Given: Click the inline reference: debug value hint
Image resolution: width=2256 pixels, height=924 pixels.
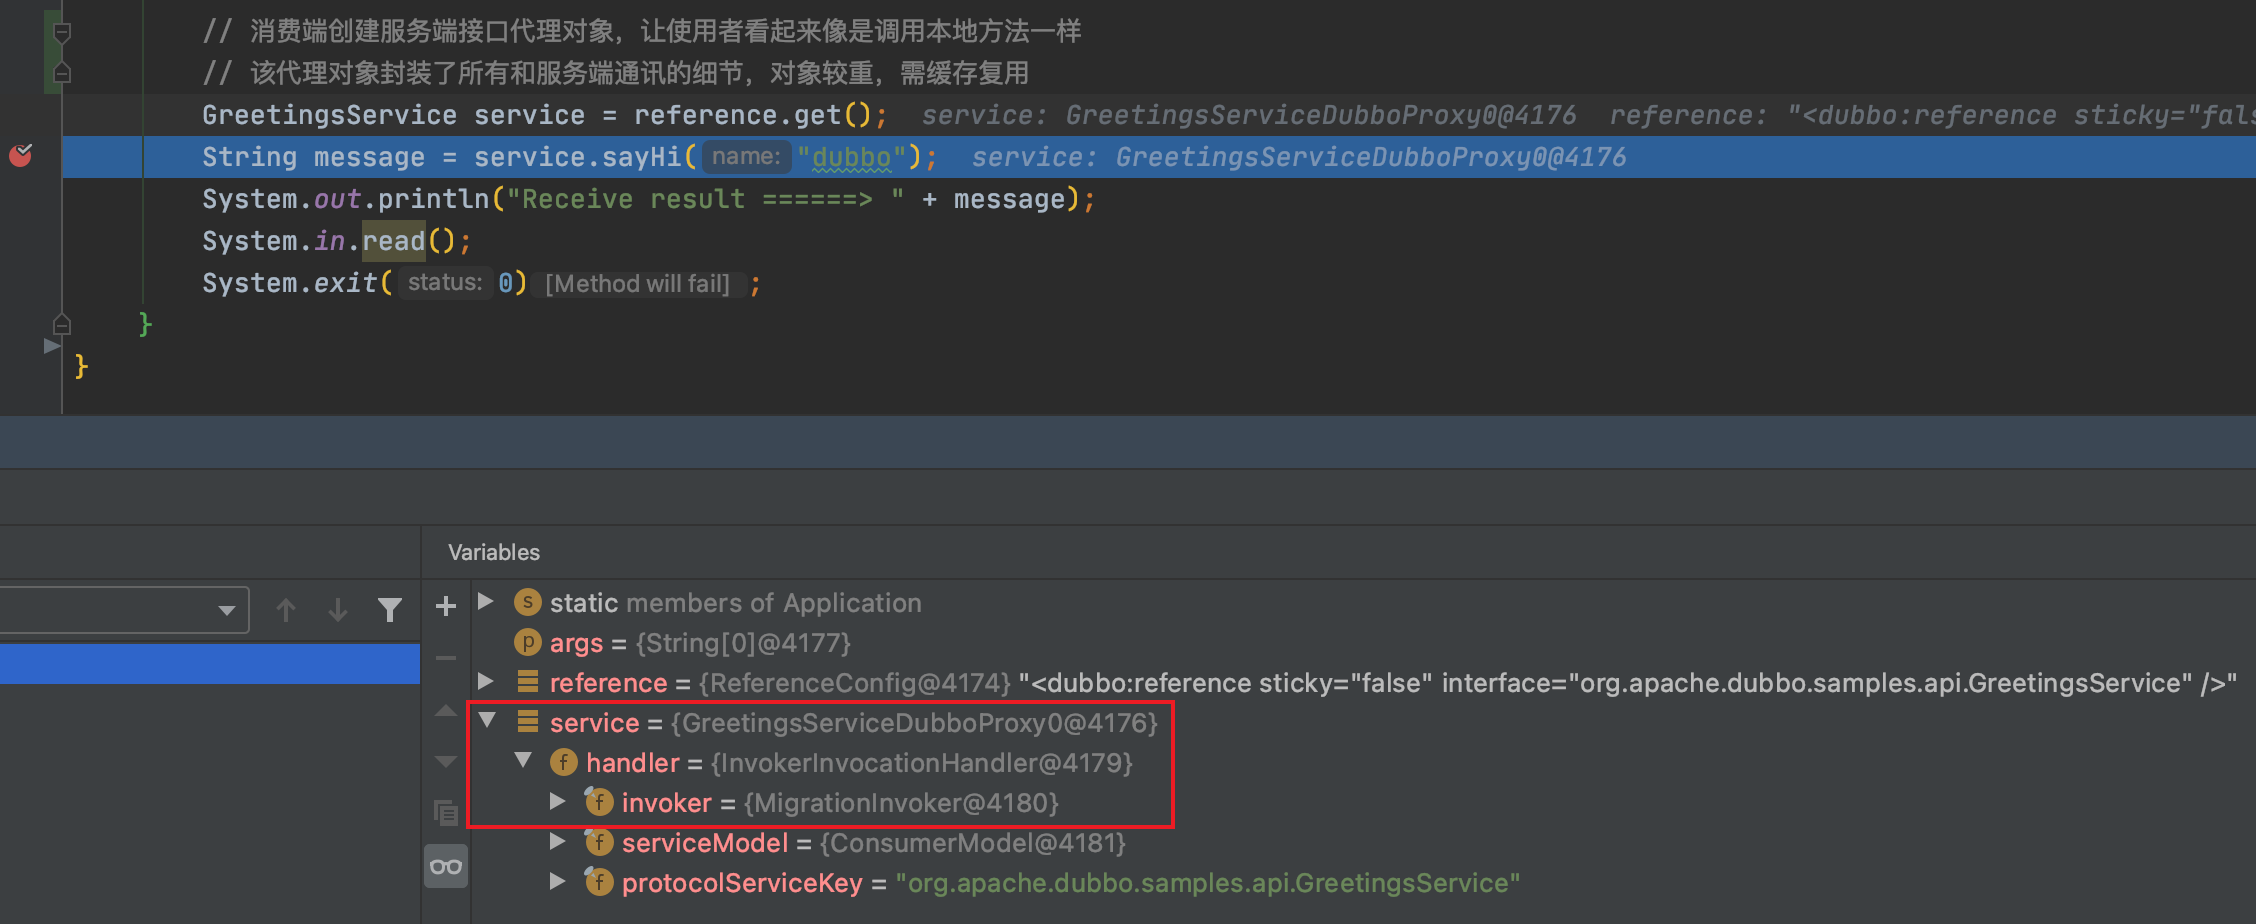Looking at the screenshot, I should (1932, 115).
